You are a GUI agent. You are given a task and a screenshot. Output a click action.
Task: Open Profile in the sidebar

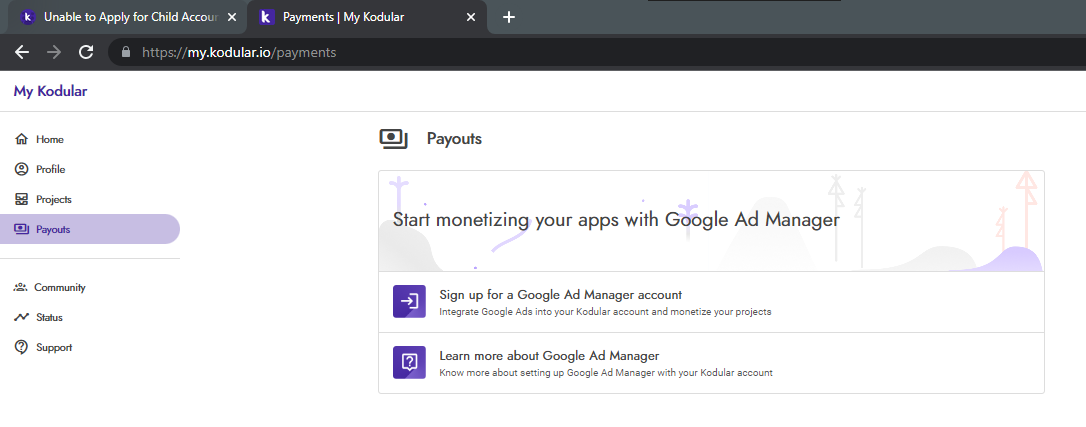click(90, 169)
